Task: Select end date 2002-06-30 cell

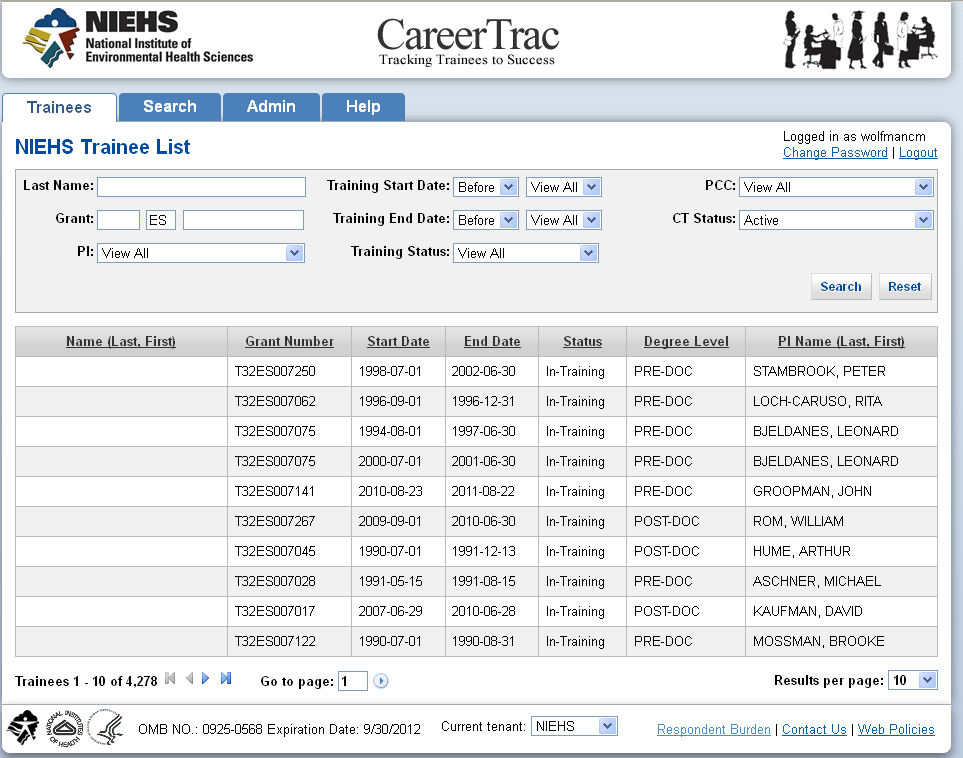Action: (x=492, y=372)
